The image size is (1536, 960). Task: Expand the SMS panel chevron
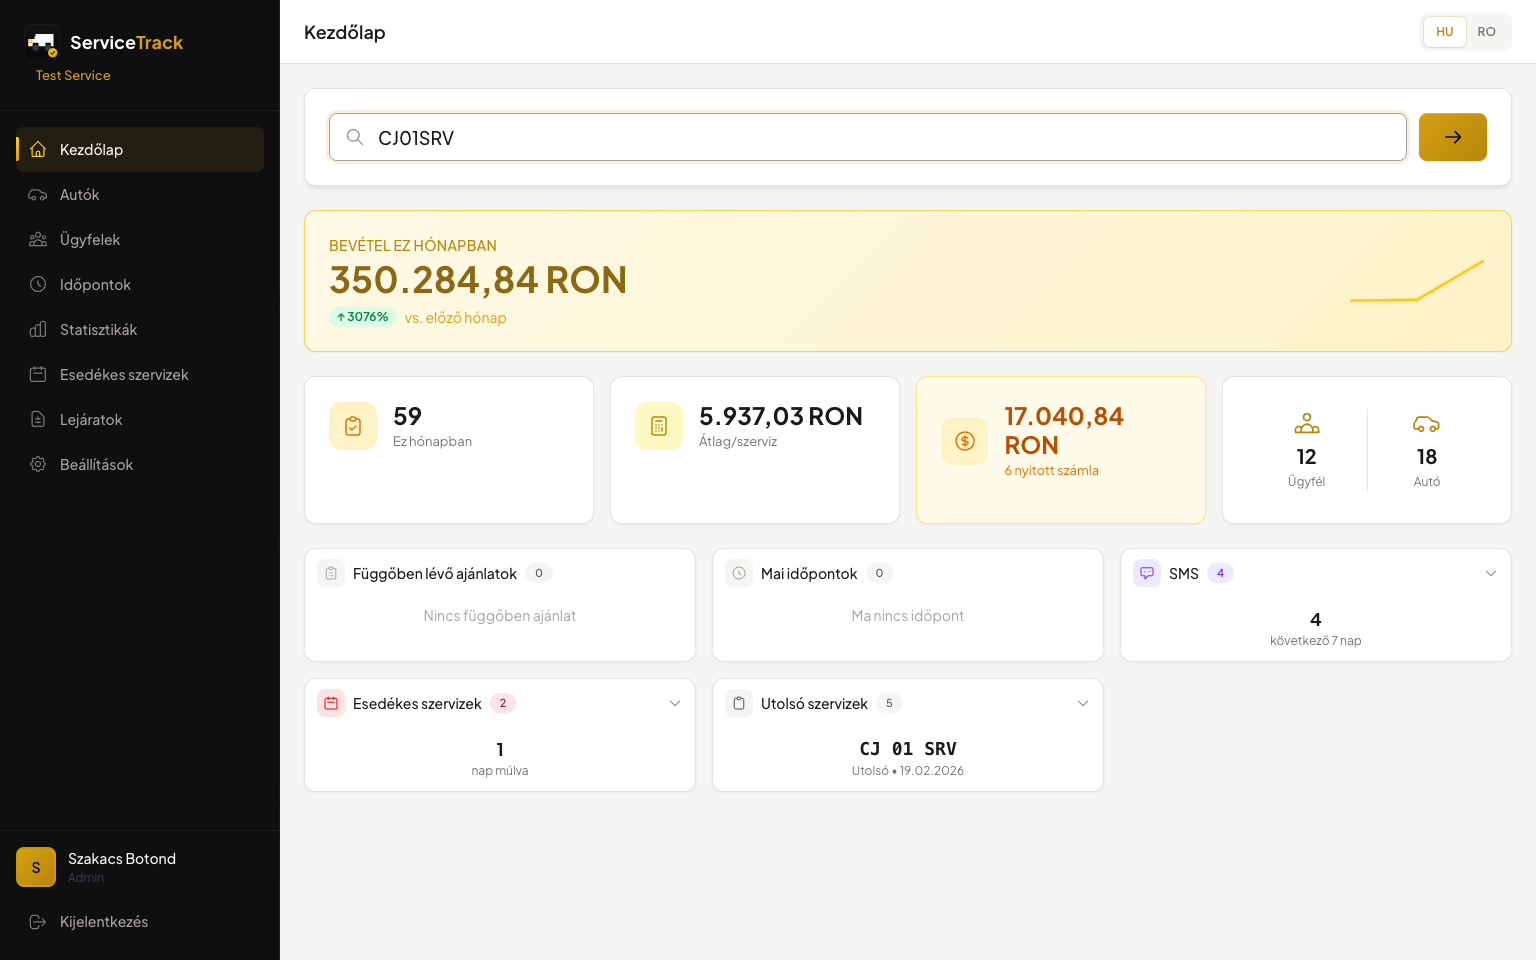pos(1490,573)
